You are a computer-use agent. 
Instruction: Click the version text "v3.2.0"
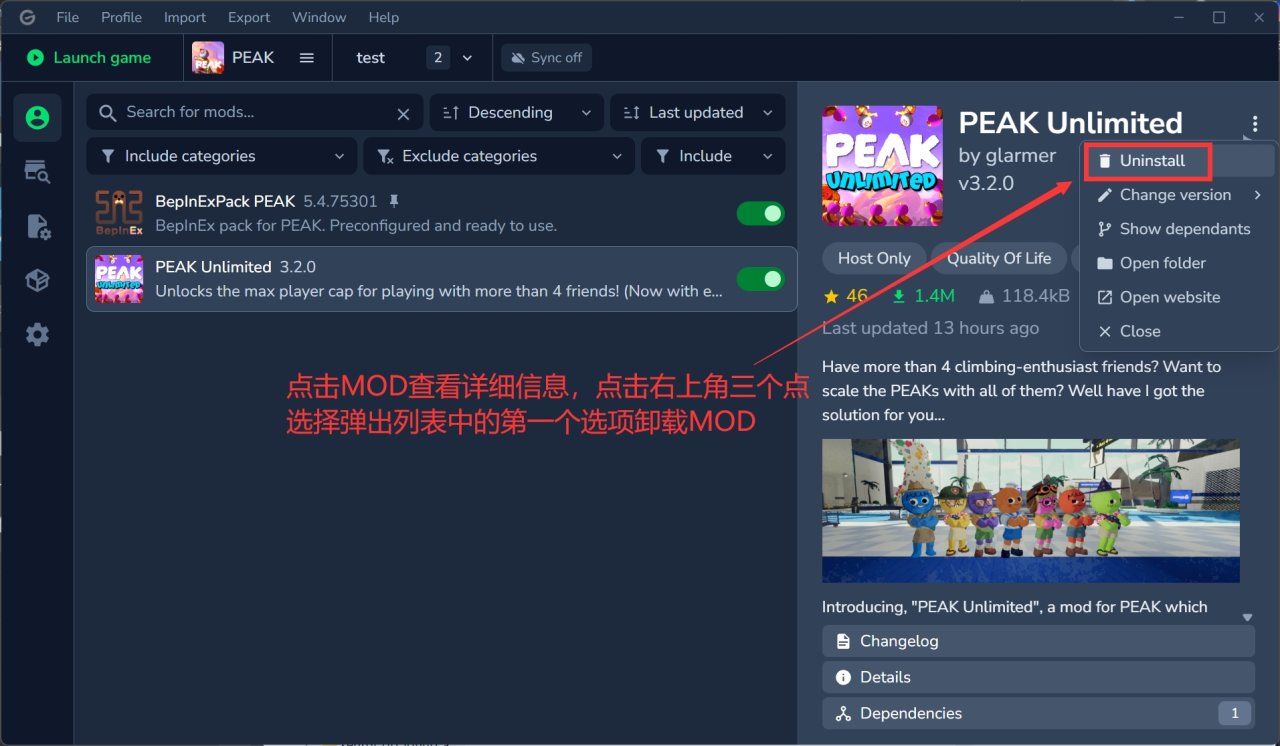pyautogui.click(x=986, y=183)
